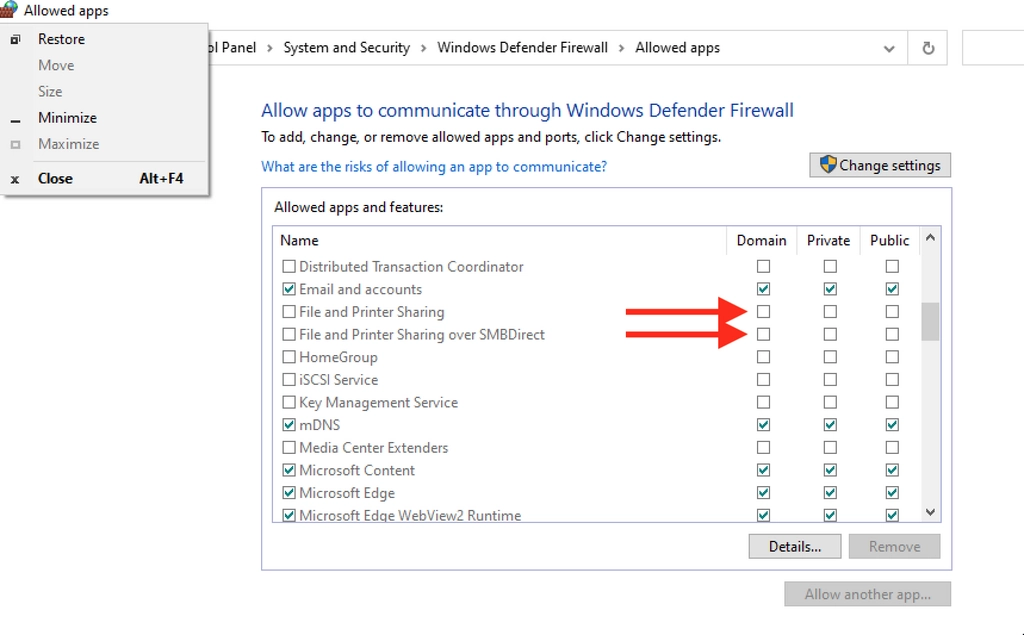Click the list scroll up arrow
This screenshot has width=1024, height=635.
point(930,238)
